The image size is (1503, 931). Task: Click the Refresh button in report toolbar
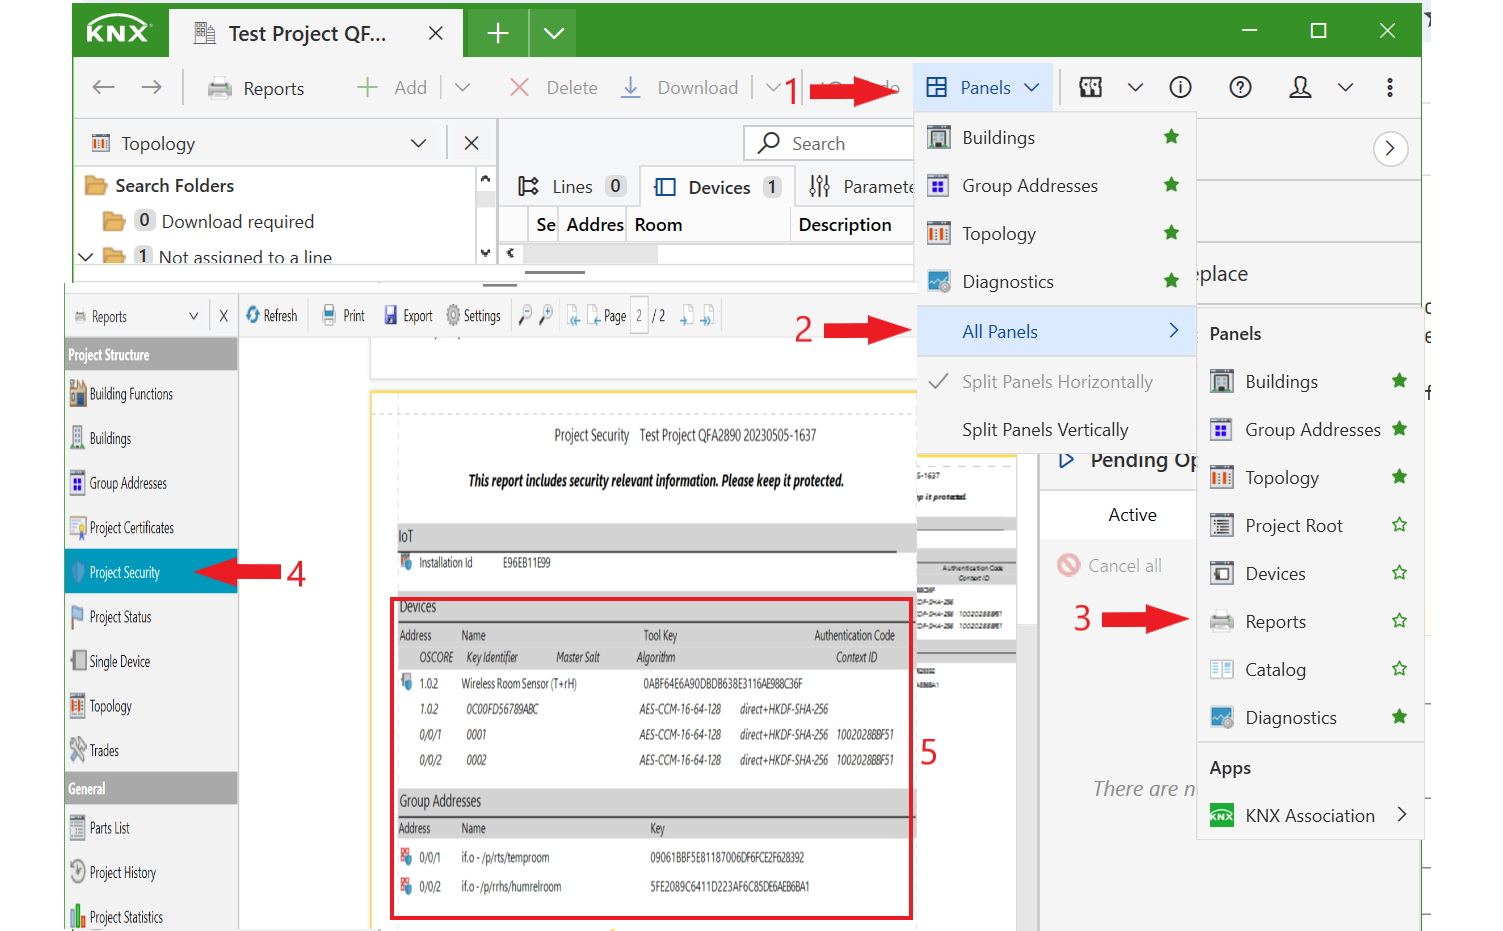coord(272,316)
